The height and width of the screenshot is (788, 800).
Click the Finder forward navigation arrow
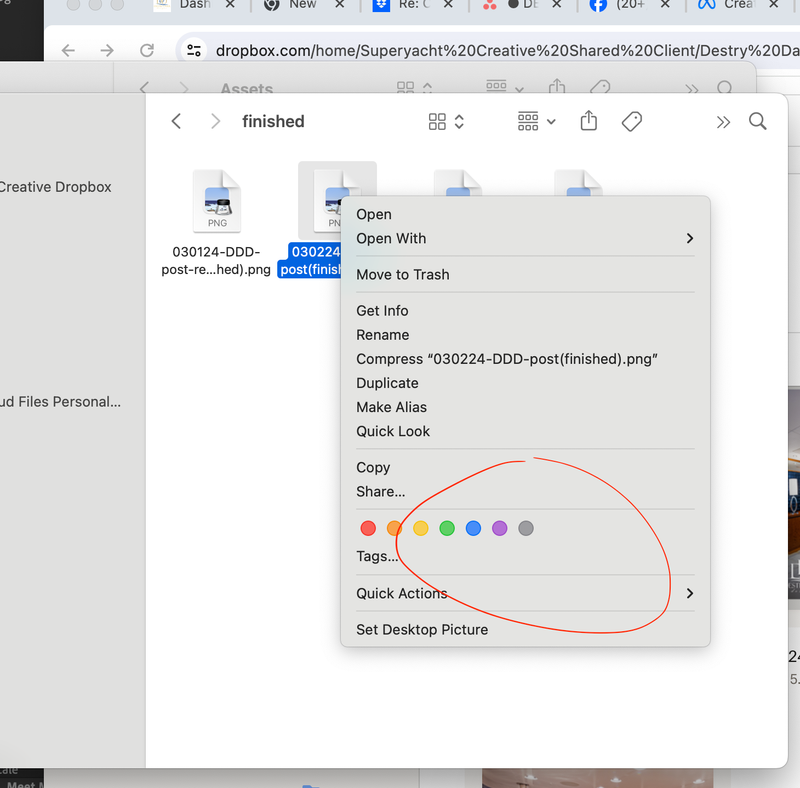[x=215, y=121]
